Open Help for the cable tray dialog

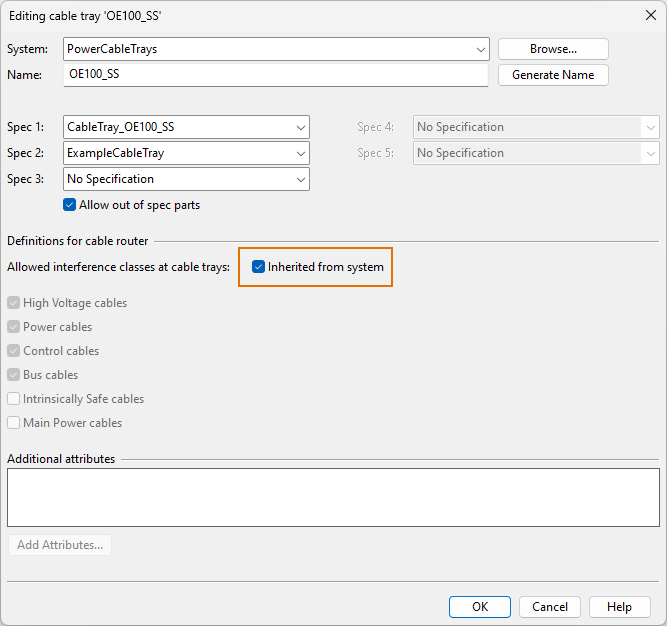click(x=619, y=607)
